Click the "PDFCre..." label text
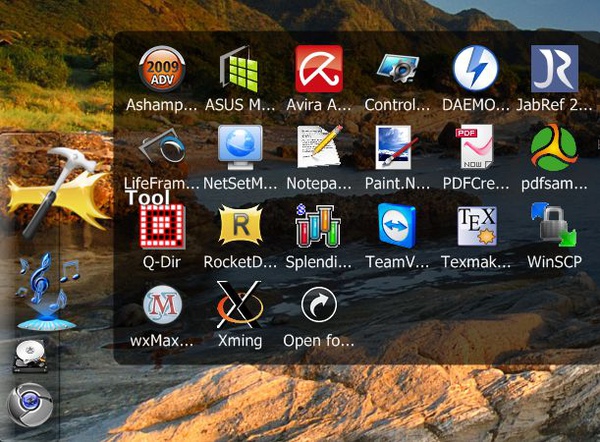 (476, 183)
